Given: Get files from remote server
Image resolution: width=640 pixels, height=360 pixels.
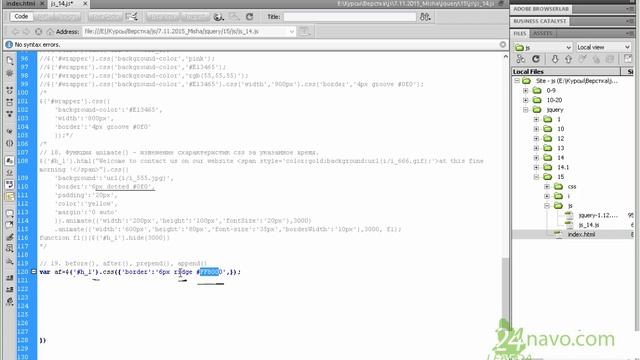Looking at the screenshot, I should click(554, 60).
